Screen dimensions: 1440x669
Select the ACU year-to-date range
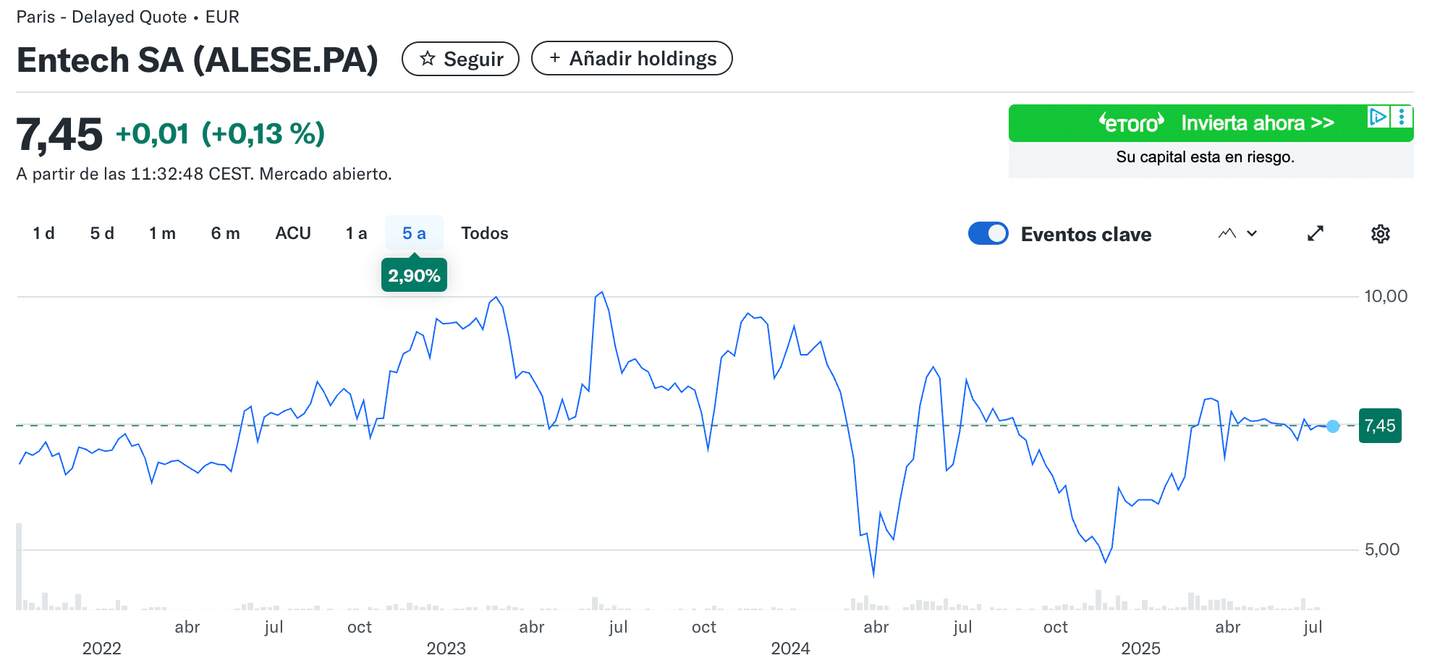click(293, 233)
